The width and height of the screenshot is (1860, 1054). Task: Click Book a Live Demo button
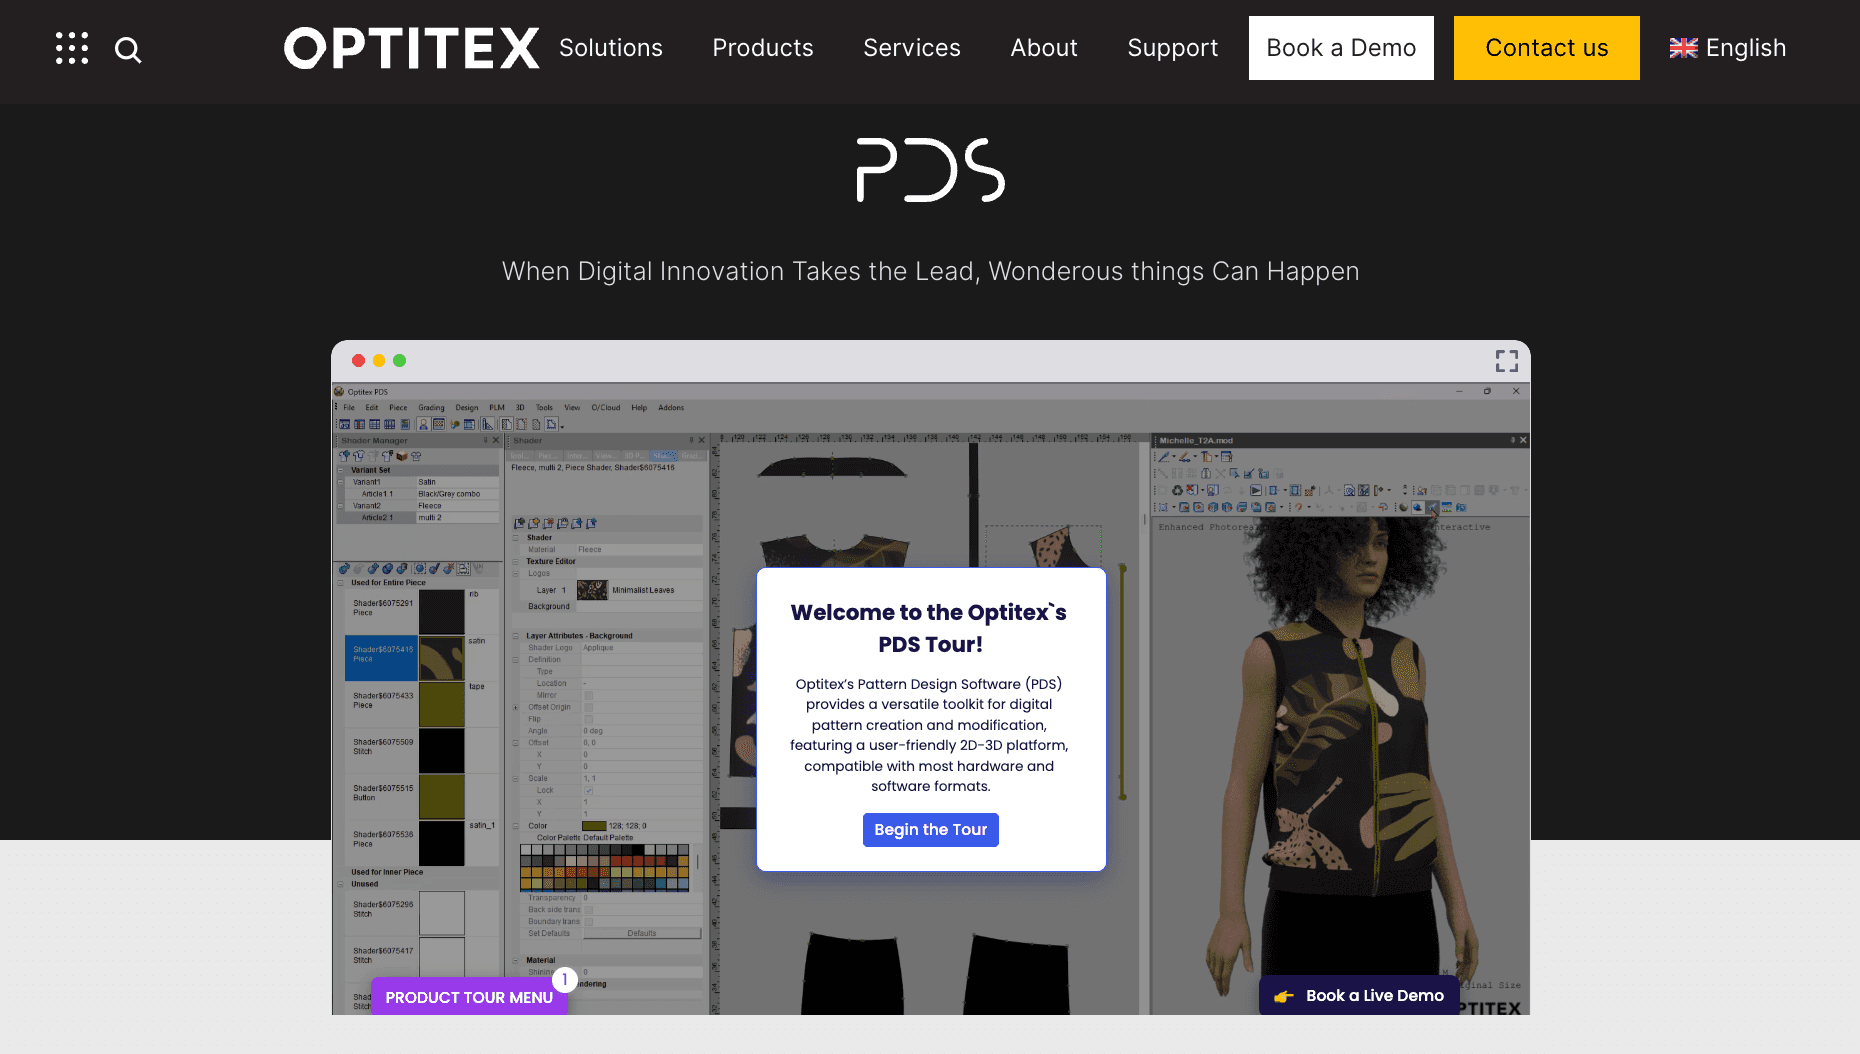[1359, 996]
